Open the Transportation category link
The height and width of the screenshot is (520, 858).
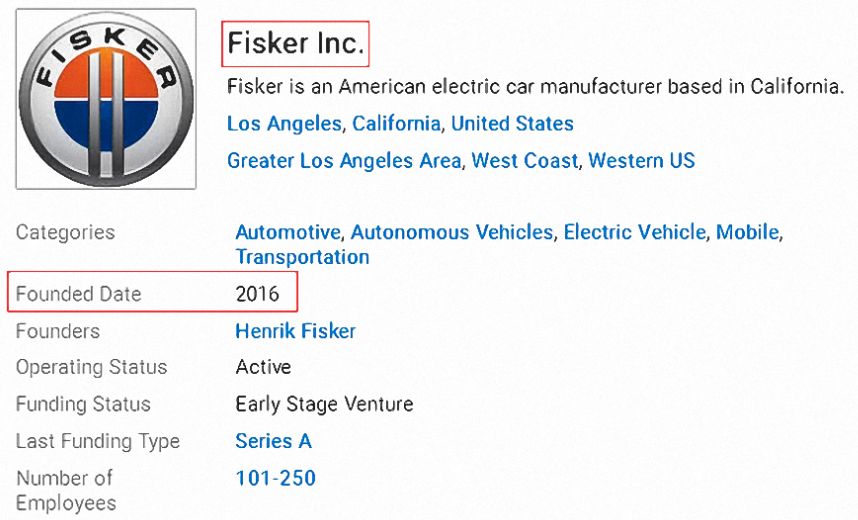(x=302, y=257)
